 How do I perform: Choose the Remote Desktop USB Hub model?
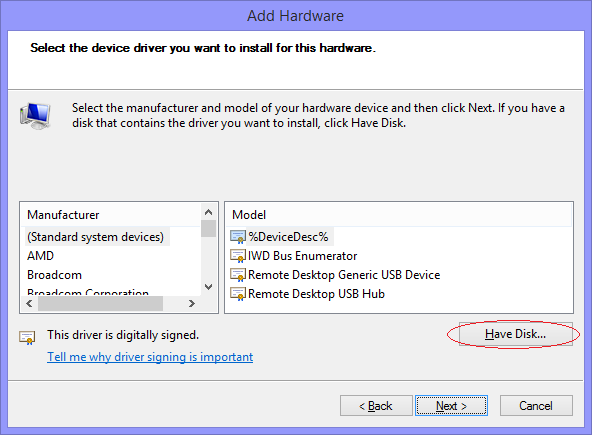point(316,293)
